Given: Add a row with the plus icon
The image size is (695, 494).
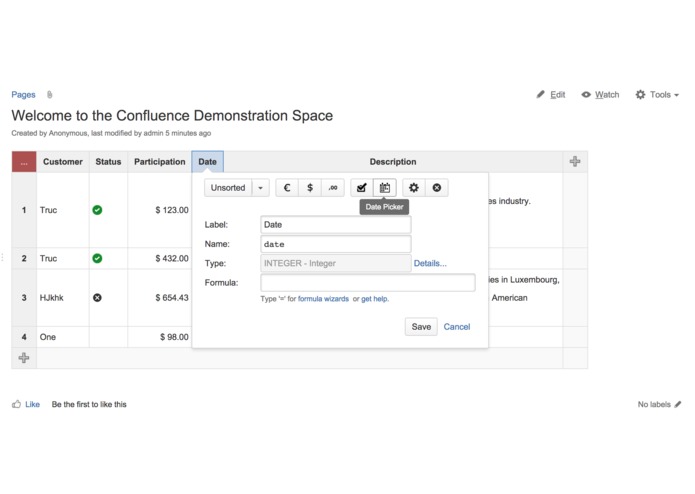Looking at the screenshot, I should tap(24, 358).
